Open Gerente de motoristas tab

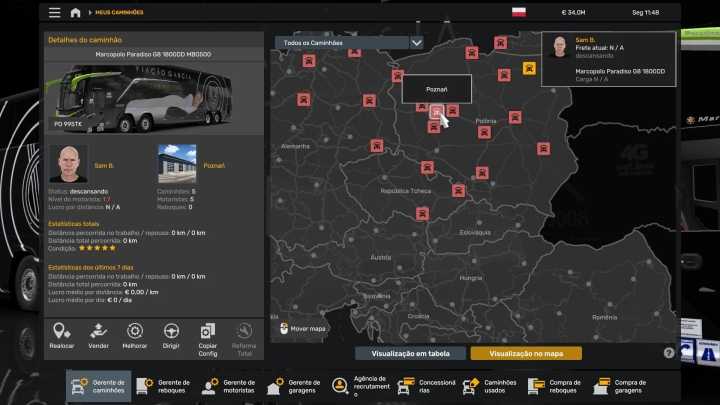click(229, 386)
